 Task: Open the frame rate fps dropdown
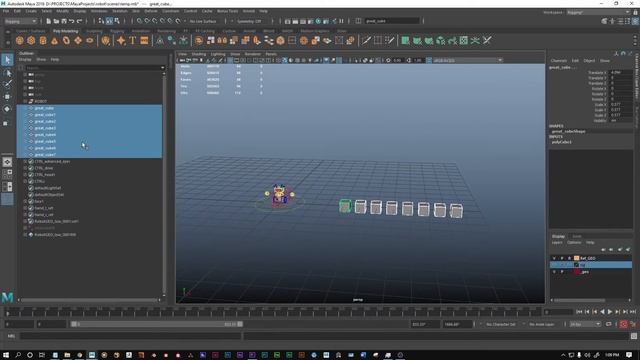click(x=585, y=324)
